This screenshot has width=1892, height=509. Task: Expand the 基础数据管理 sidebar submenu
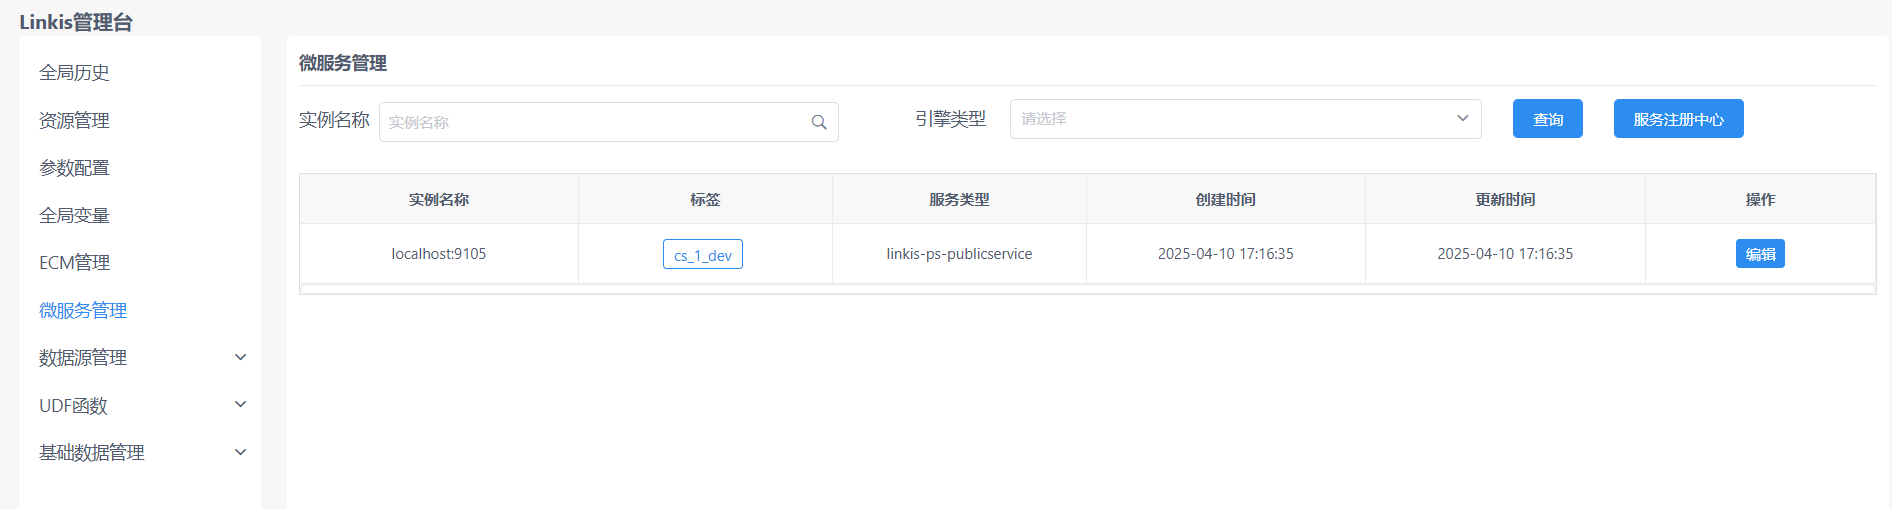[x=240, y=452]
